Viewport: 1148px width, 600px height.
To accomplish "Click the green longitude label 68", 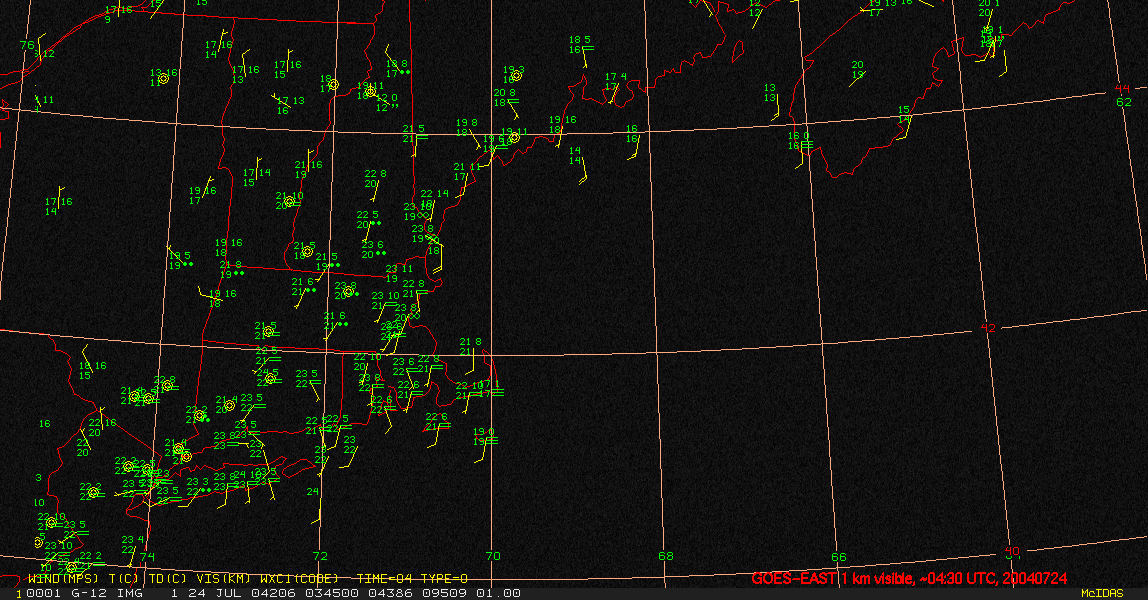I will pos(666,556).
